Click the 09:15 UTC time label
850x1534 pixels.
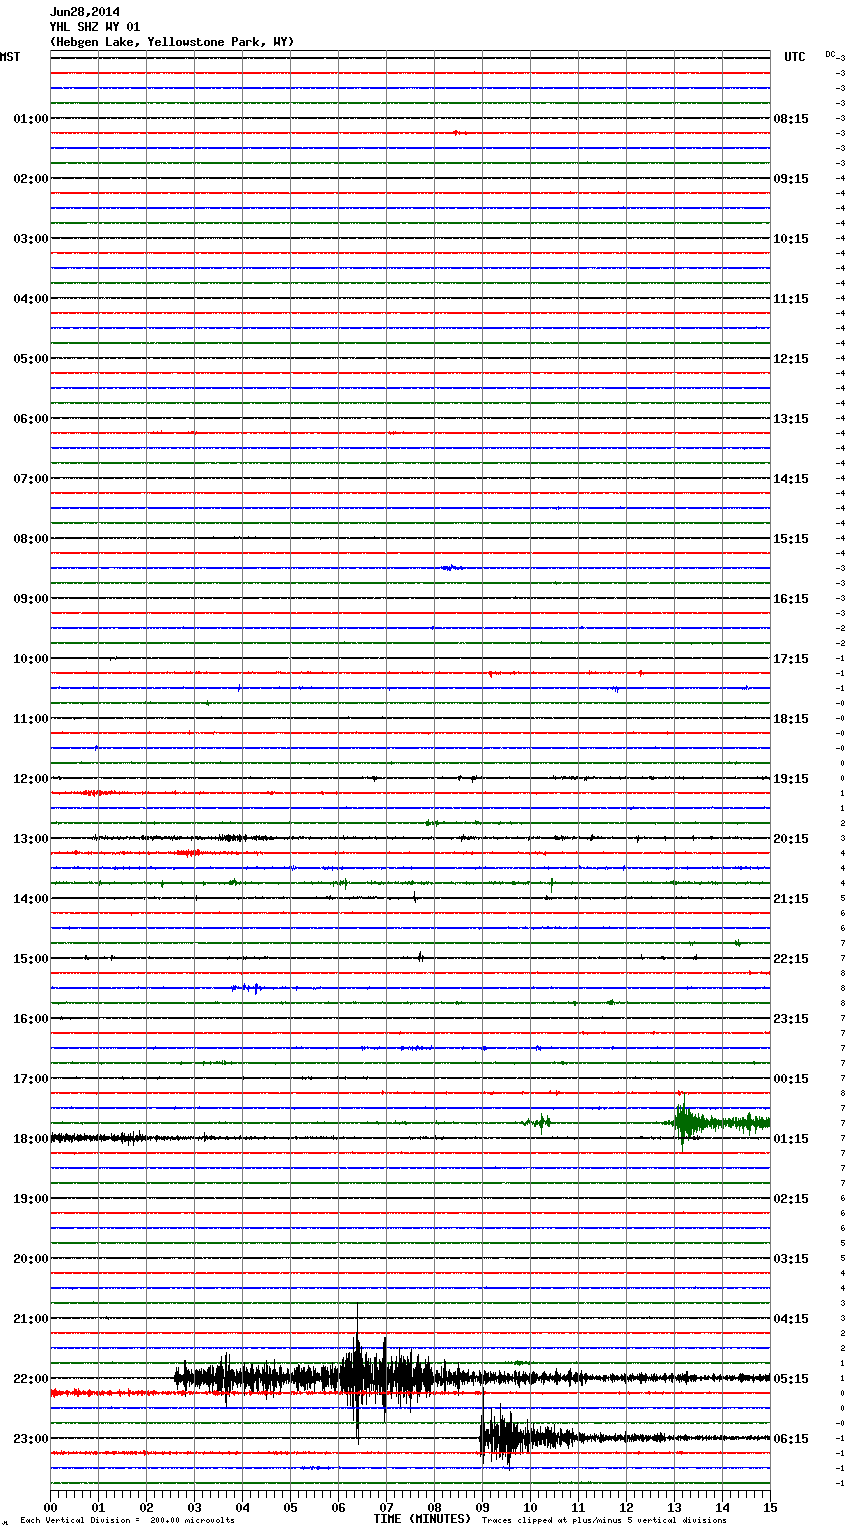click(791, 179)
